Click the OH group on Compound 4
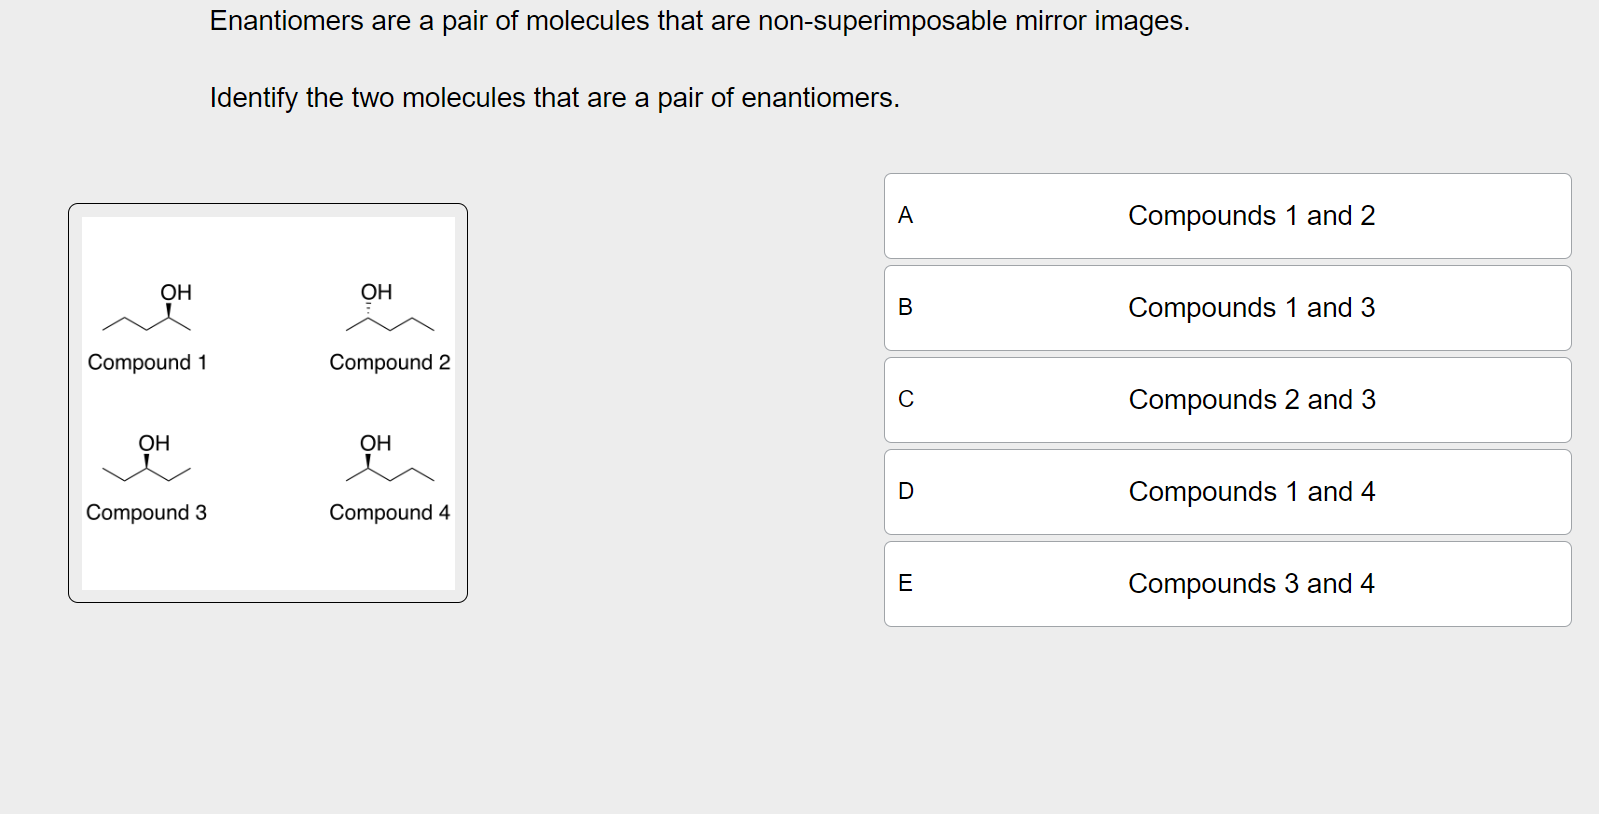The image size is (1599, 814). pos(375,443)
